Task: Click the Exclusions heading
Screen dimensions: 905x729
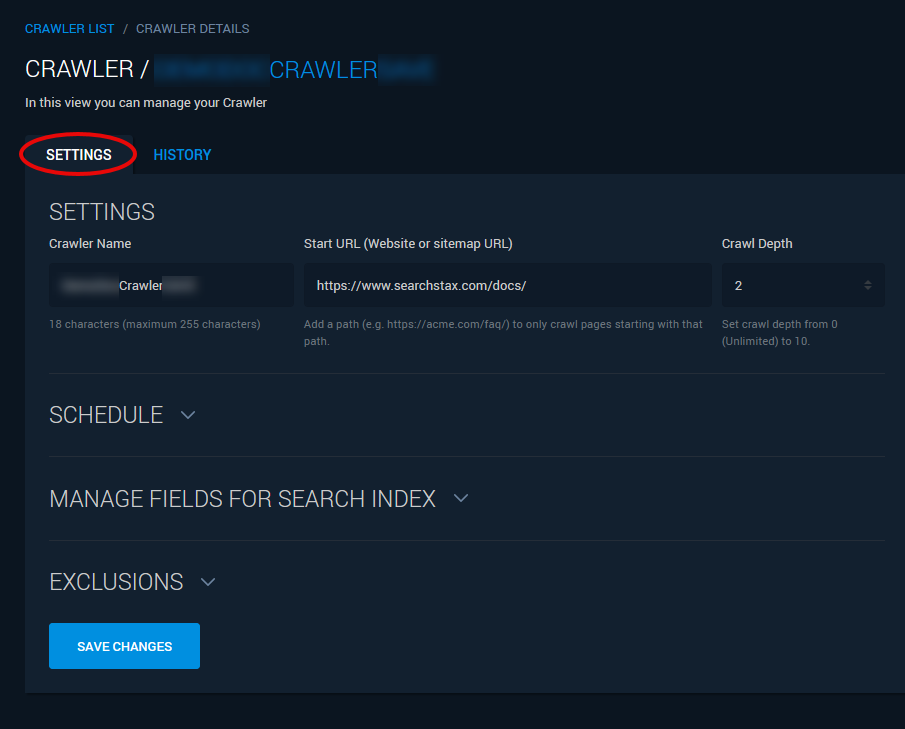Action: (116, 582)
